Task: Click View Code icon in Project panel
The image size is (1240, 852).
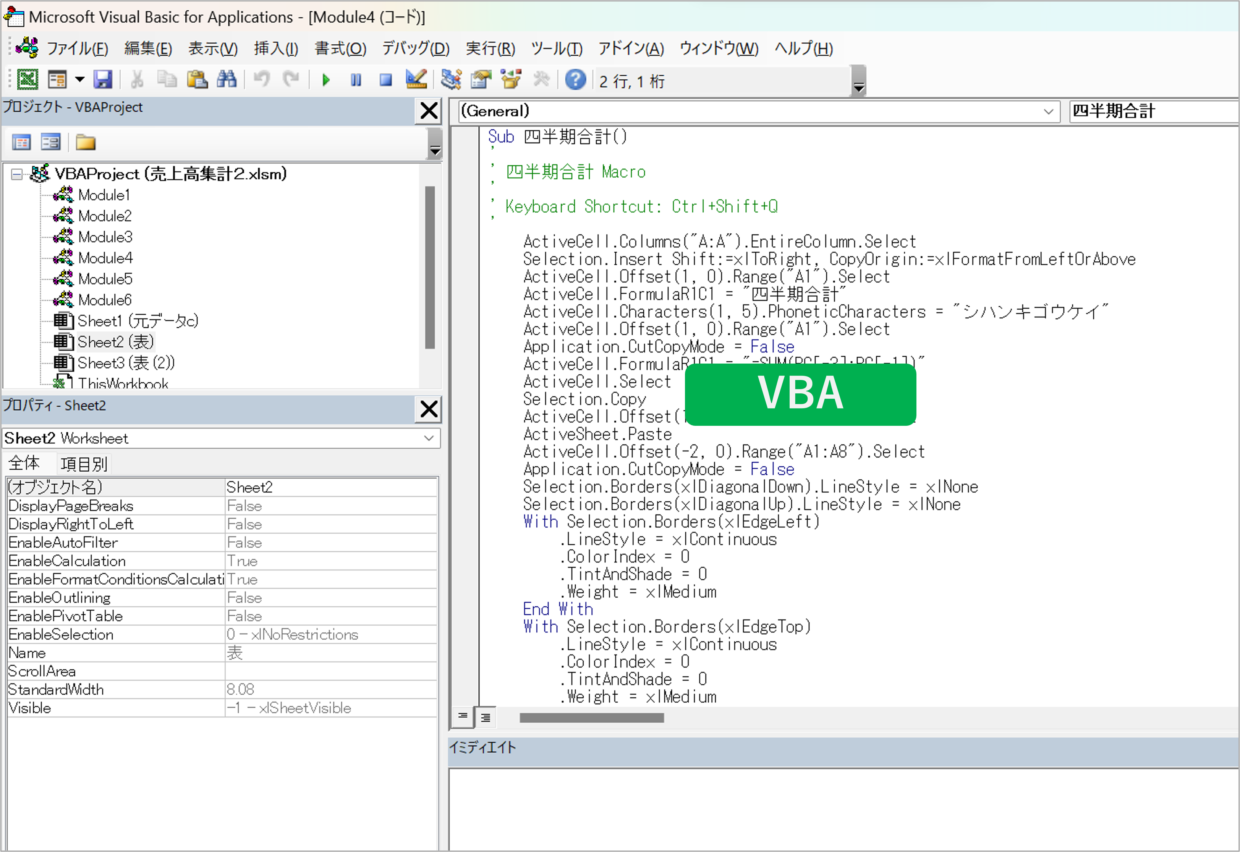Action: (21, 142)
